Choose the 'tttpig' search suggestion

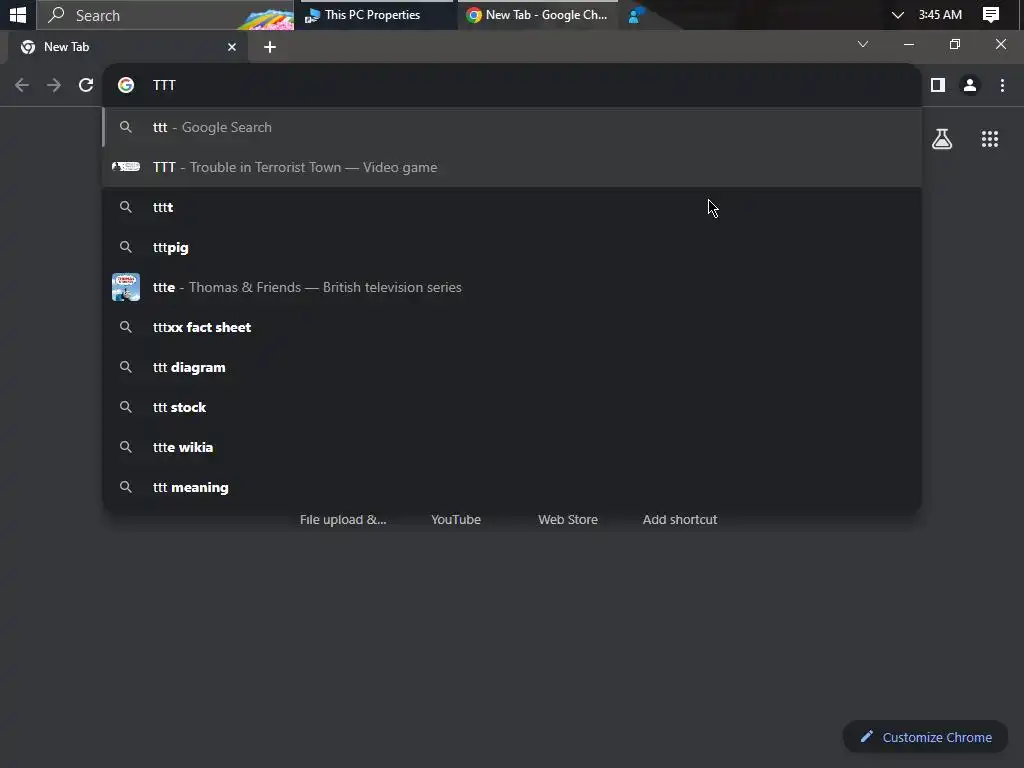pyautogui.click(x=512, y=248)
